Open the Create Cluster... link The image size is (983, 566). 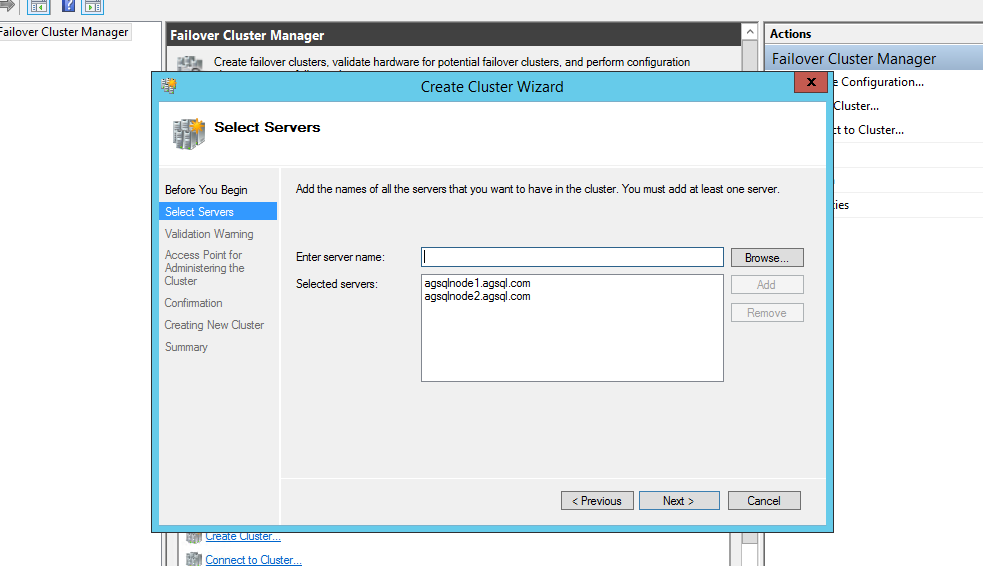pyautogui.click(x=243, y=537)
